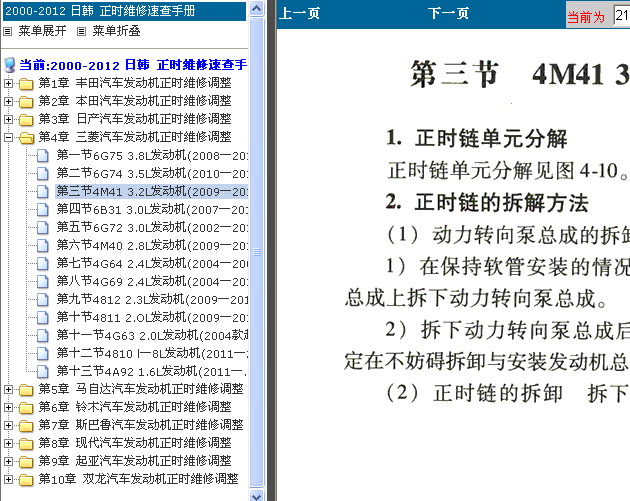
Task: Click page icon of 第五节6G72 3.0L
Action: tap(43, 228)
